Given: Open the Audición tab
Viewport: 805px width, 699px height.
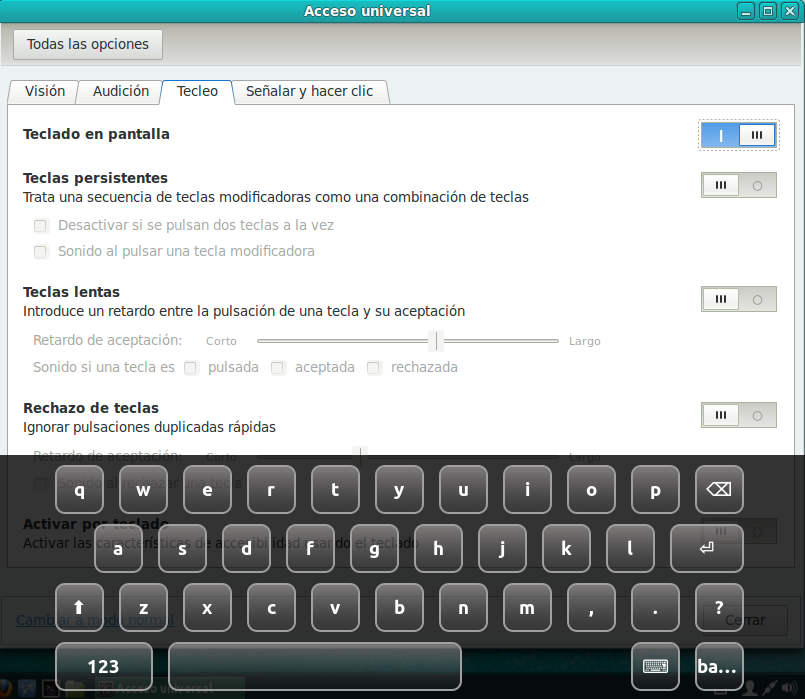Looking at the screenshot, I should coord(121,91).
